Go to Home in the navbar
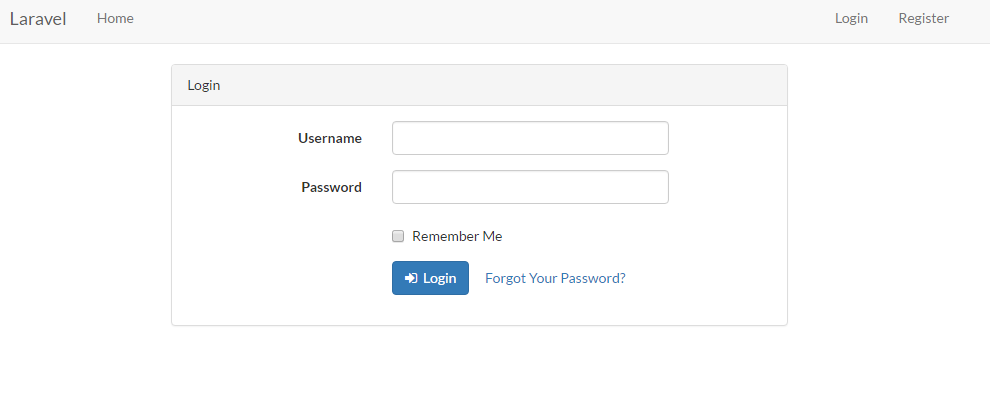Viewport: 990px width, 393px height. pyautogui.click(x=115, y=18)
